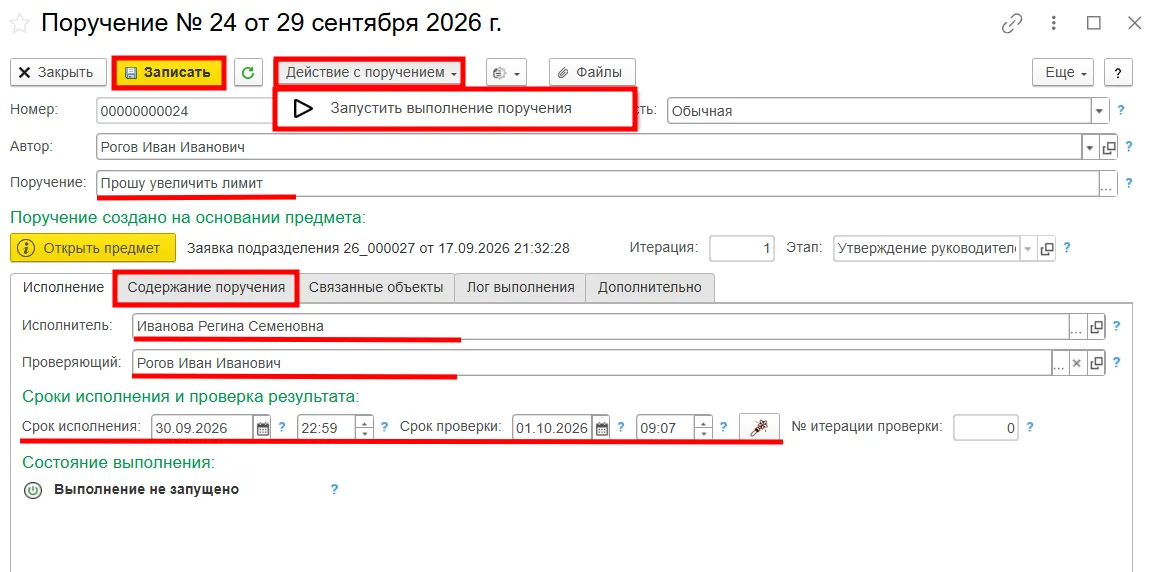The image size is (1150, 572).
Task: Copy link to this document icon
Action: [1012, 23]
